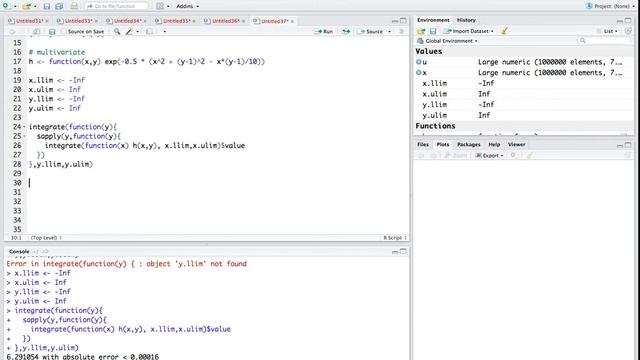Screen dimensions: 640x360
Task: Click Re-run previous code icon
Action: (346, 31)
